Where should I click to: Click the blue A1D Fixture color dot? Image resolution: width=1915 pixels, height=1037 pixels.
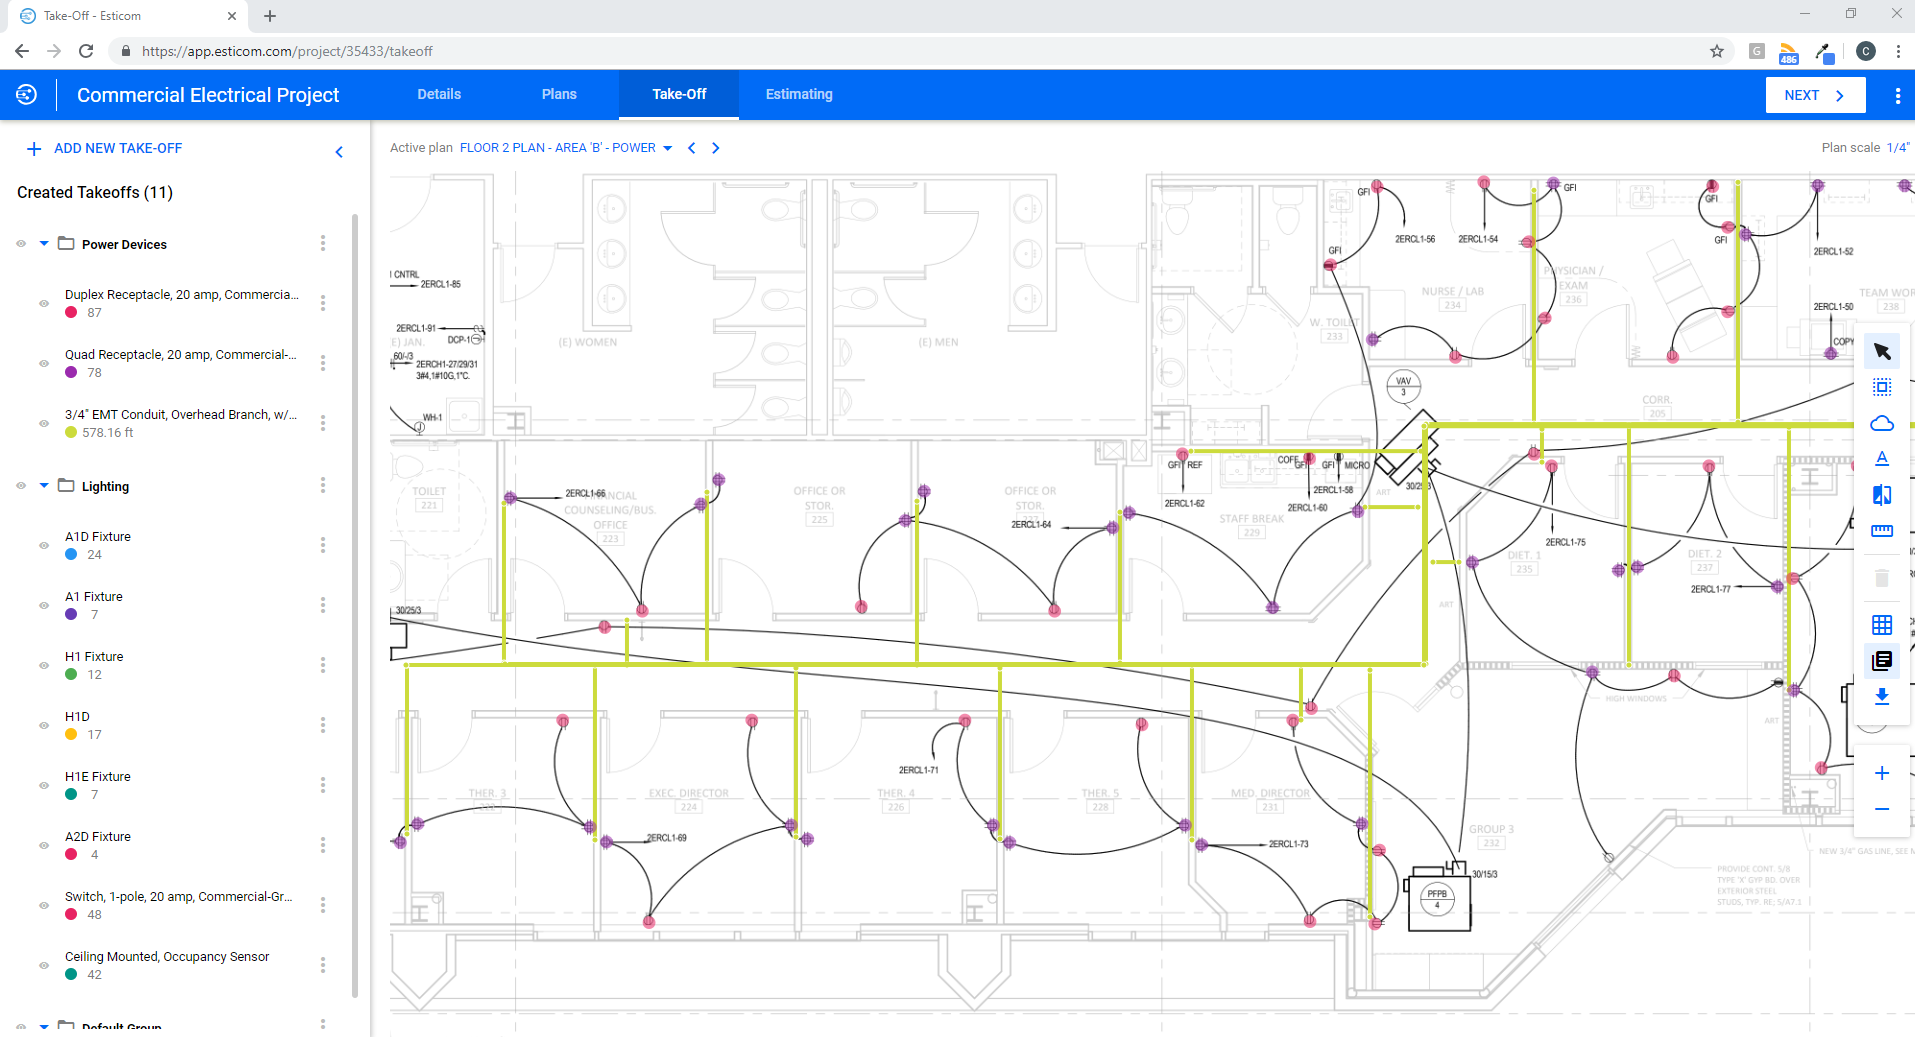[x=71, y=554]
